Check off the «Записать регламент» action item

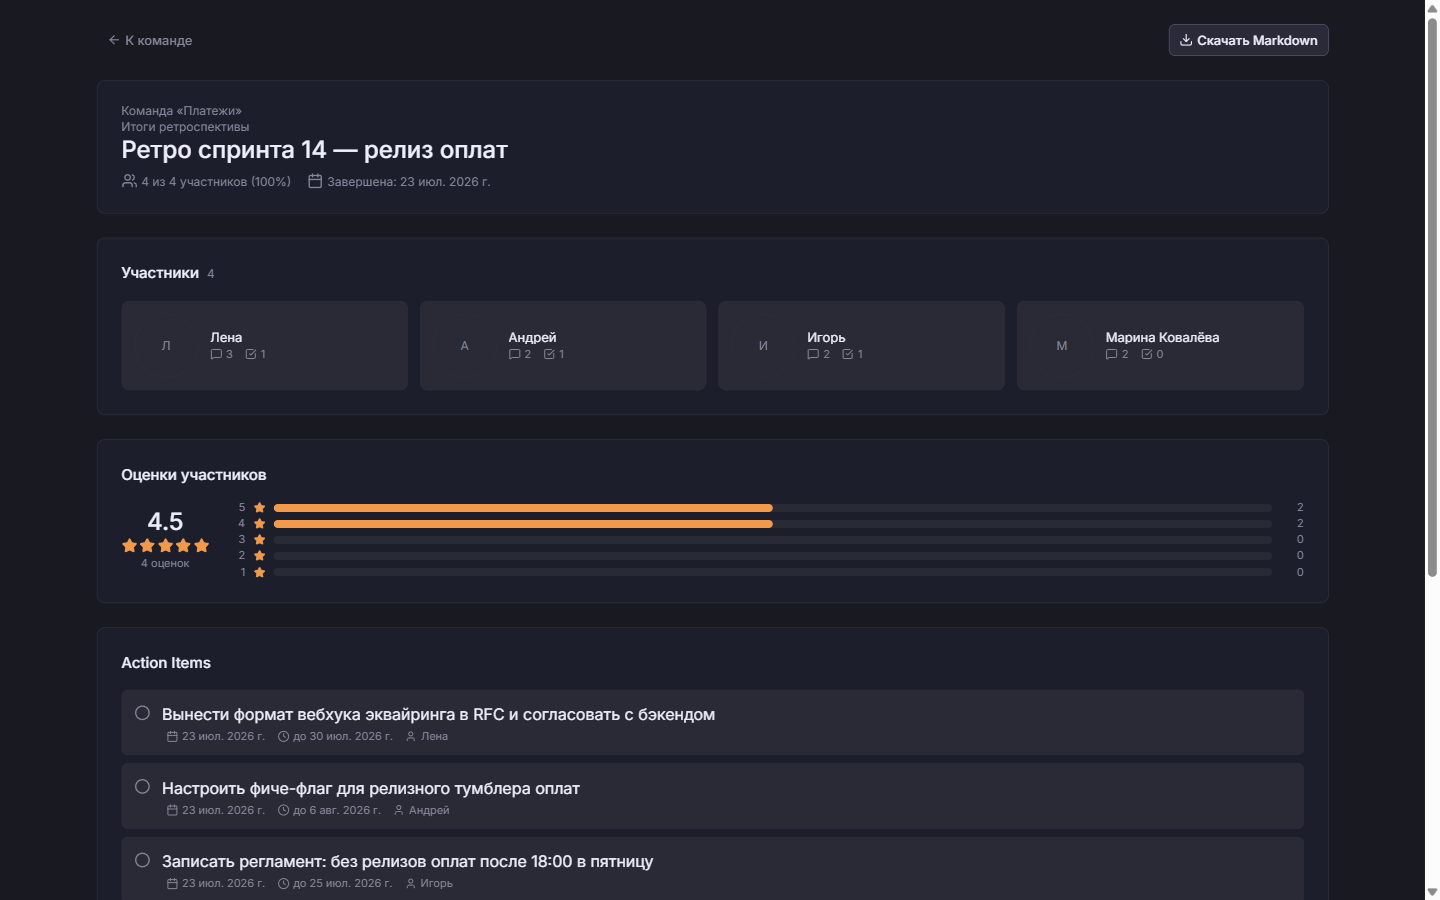coord(142,860)
